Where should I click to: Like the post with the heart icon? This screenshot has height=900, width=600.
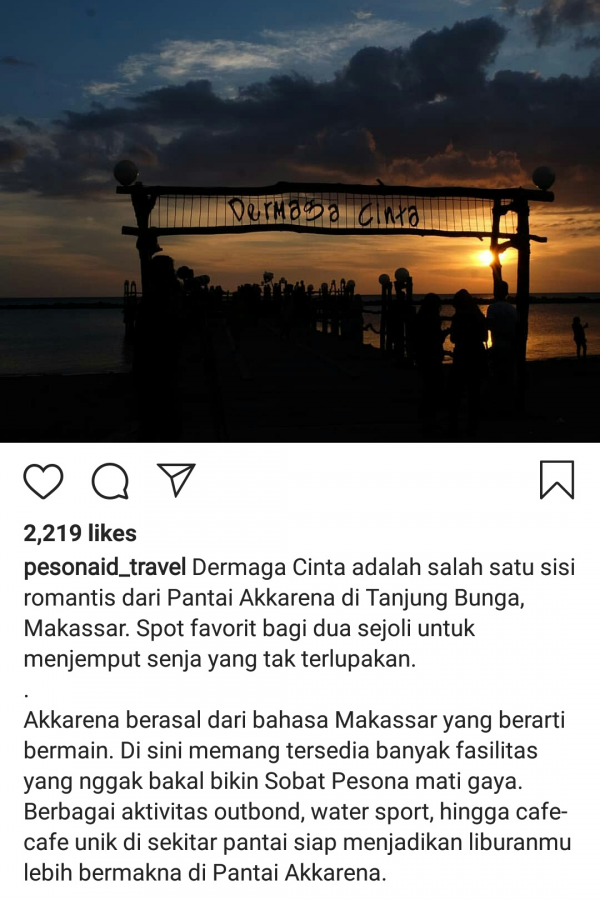tap(43, 480)
